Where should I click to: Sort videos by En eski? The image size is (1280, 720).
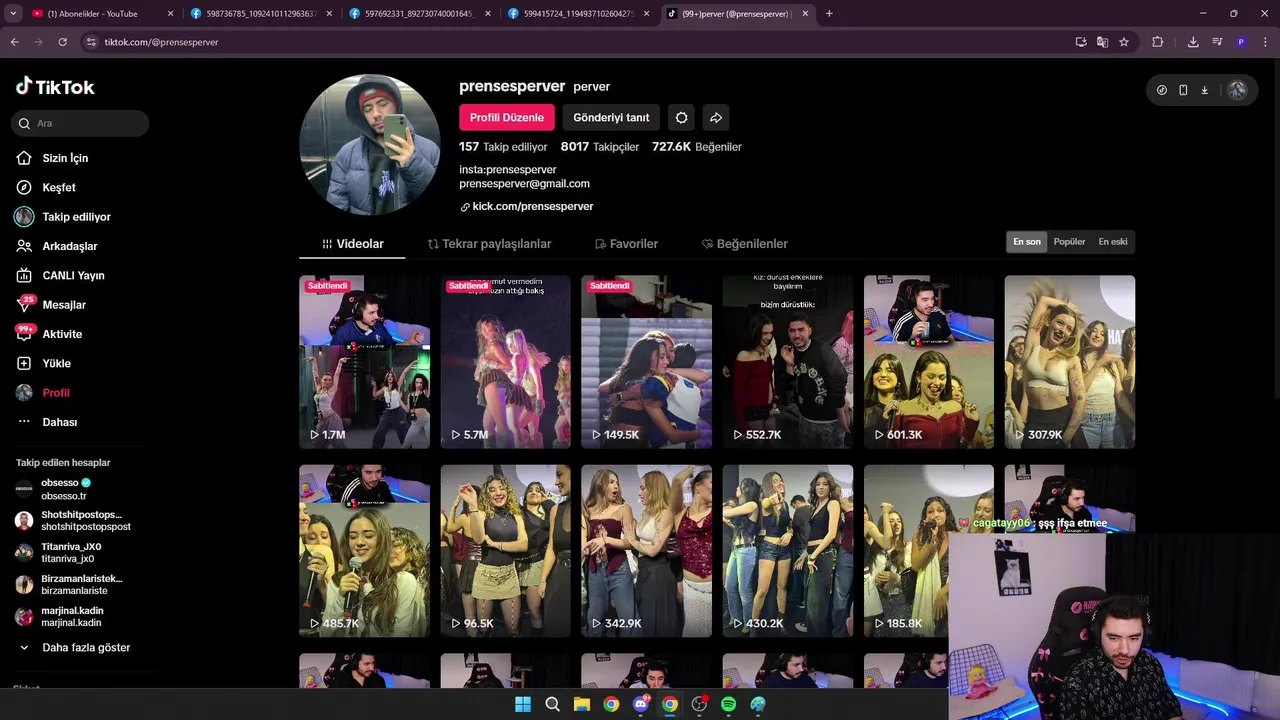click(1113, 242)
